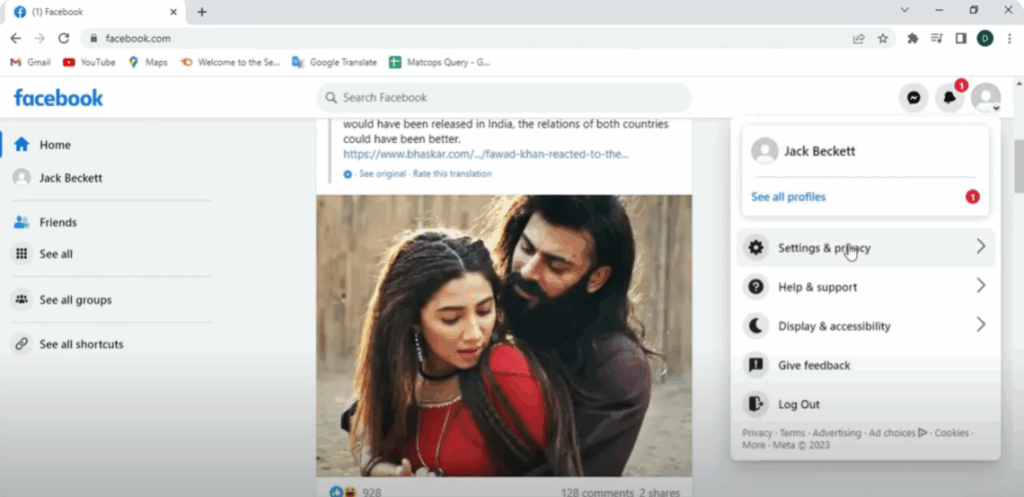Click the Give feedback icon
Viewport: 1024px width, 497px height.
click(756, 365)
